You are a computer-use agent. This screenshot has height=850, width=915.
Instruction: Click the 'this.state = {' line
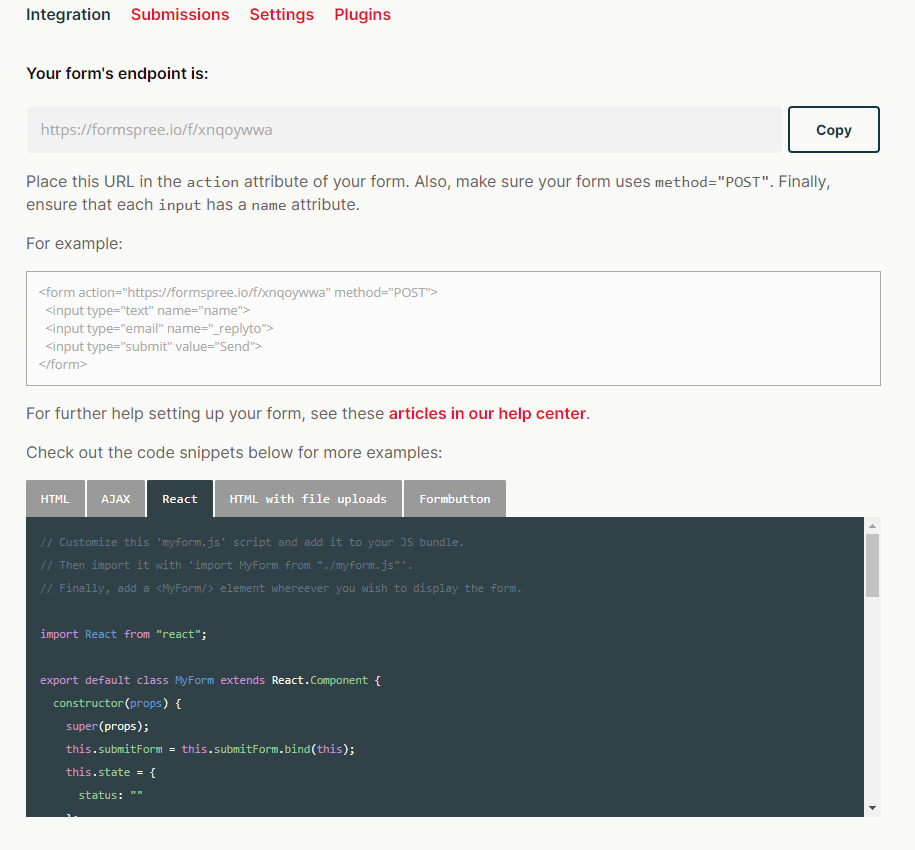(111, 772)
